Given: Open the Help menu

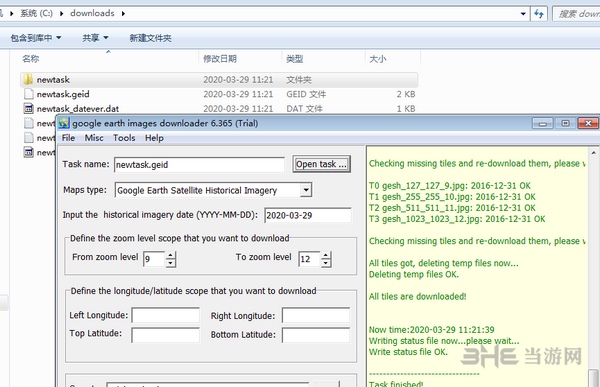Looking at the screenshot, I should coord(154,138).
